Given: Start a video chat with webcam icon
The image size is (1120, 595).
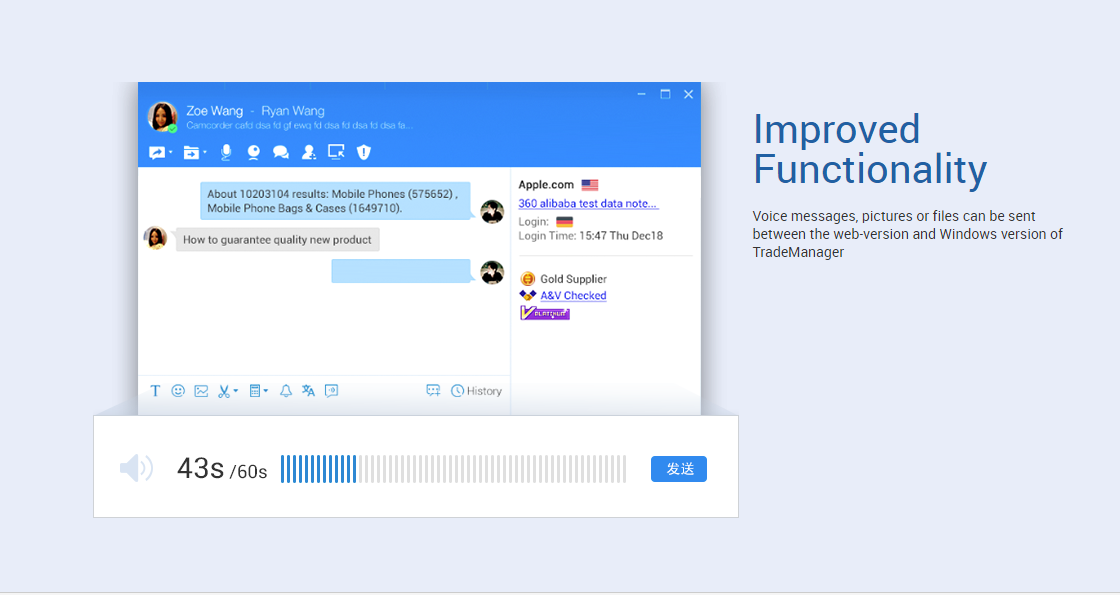Looking at the screenshot, I should coord(253,152).
